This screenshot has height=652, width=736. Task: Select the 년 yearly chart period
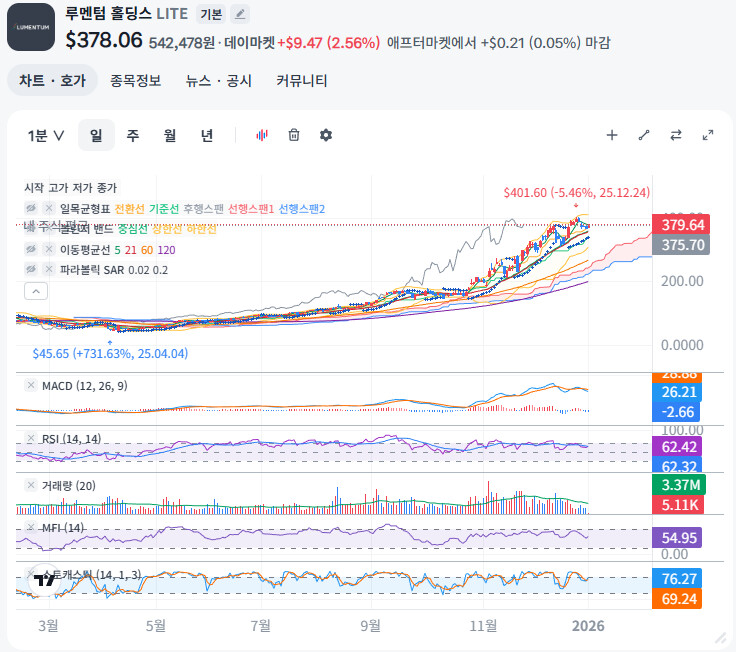point(207,135)
